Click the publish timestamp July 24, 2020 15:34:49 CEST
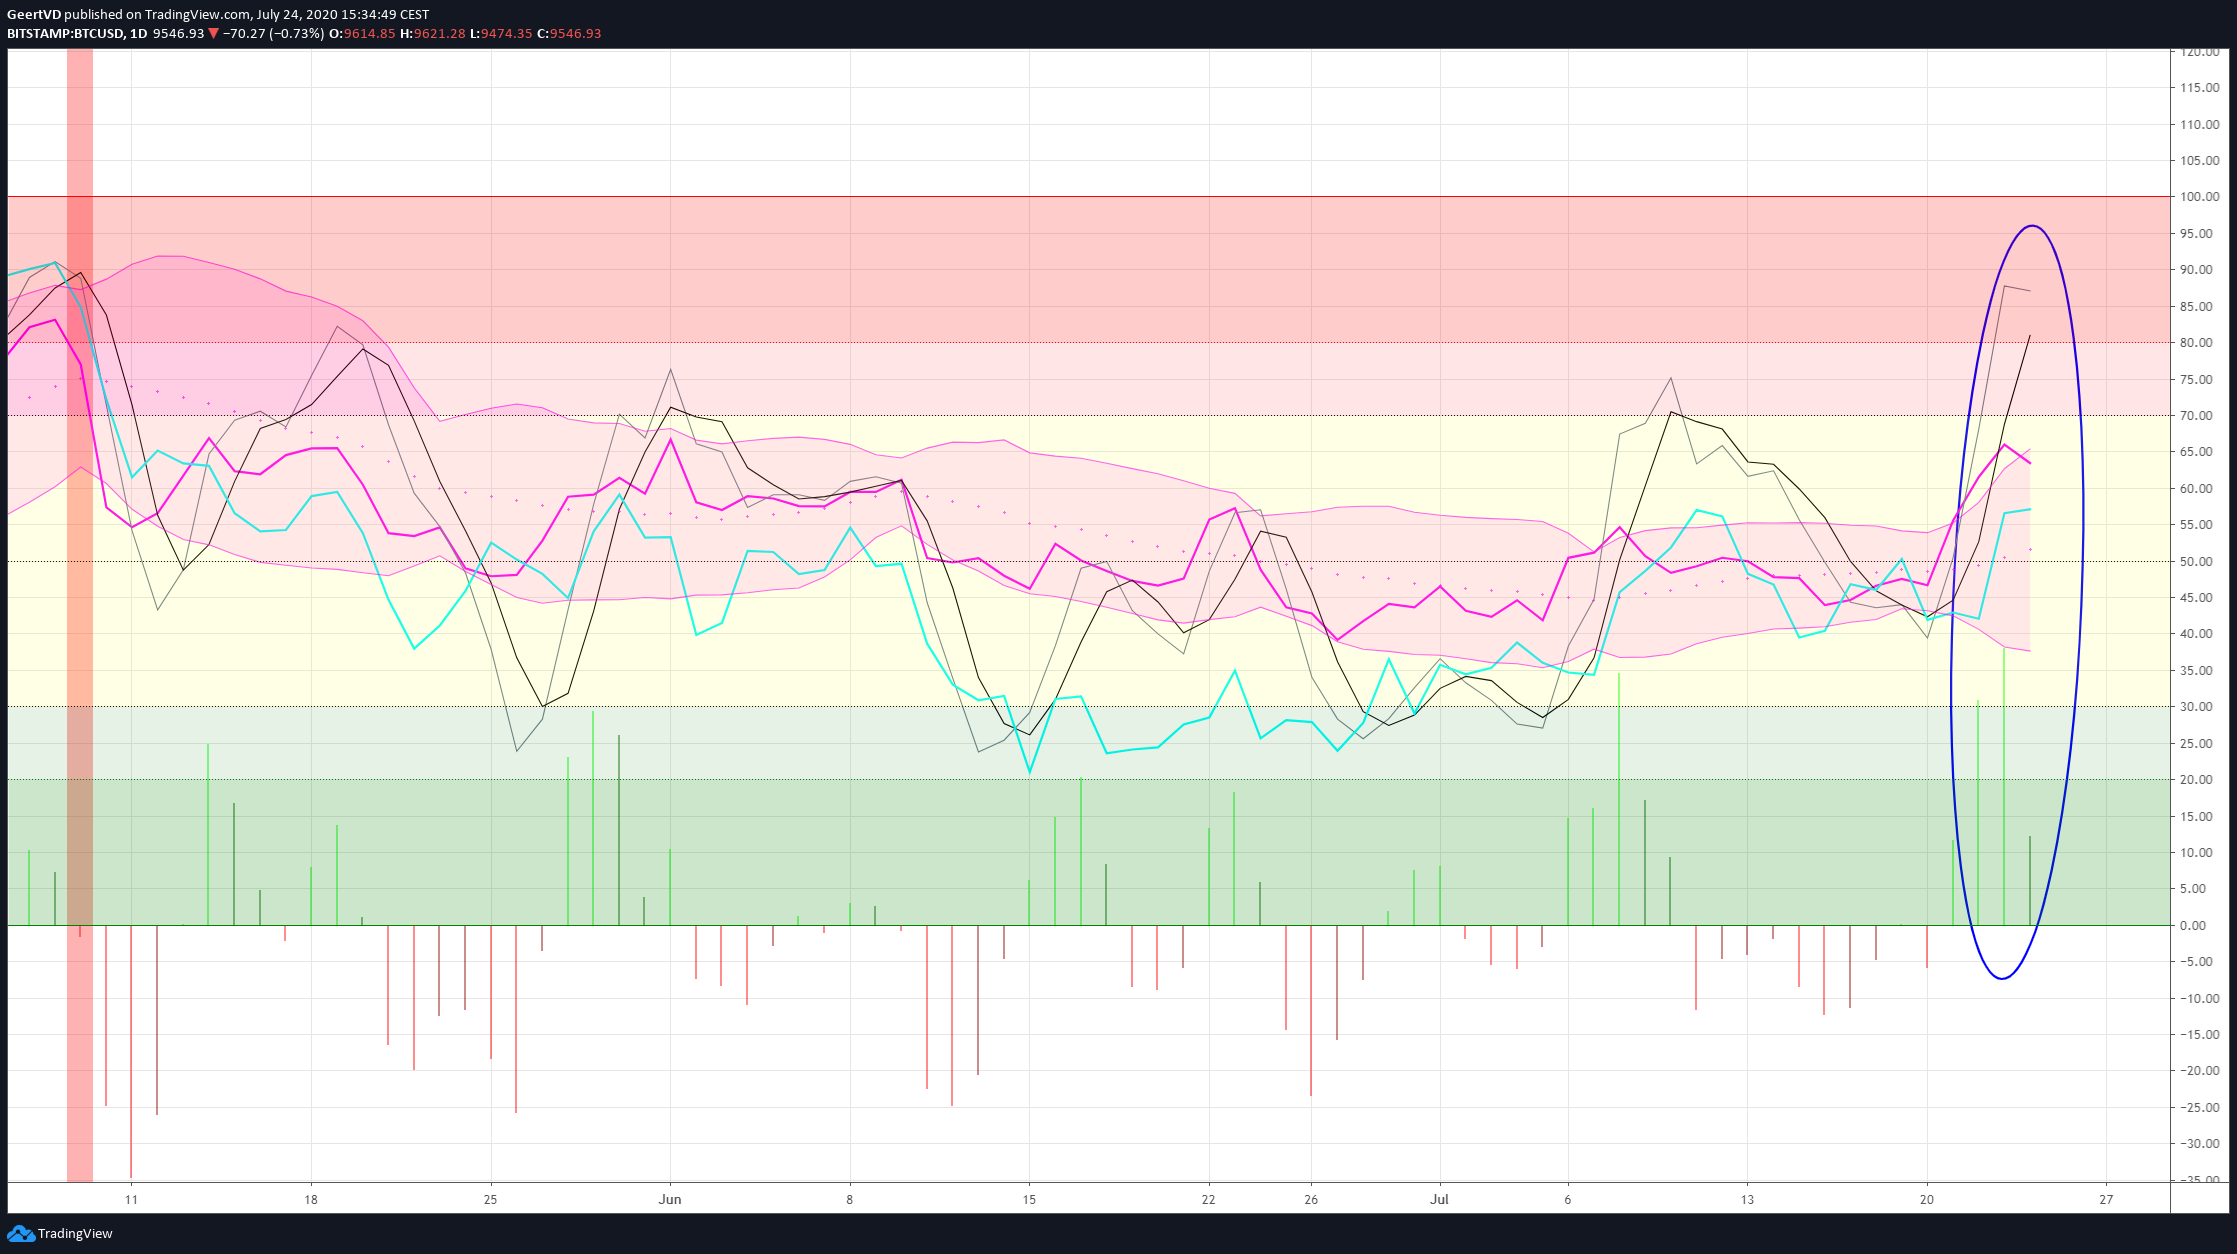The height and width of the screenshot is (1254, 2237). (342, 14)
